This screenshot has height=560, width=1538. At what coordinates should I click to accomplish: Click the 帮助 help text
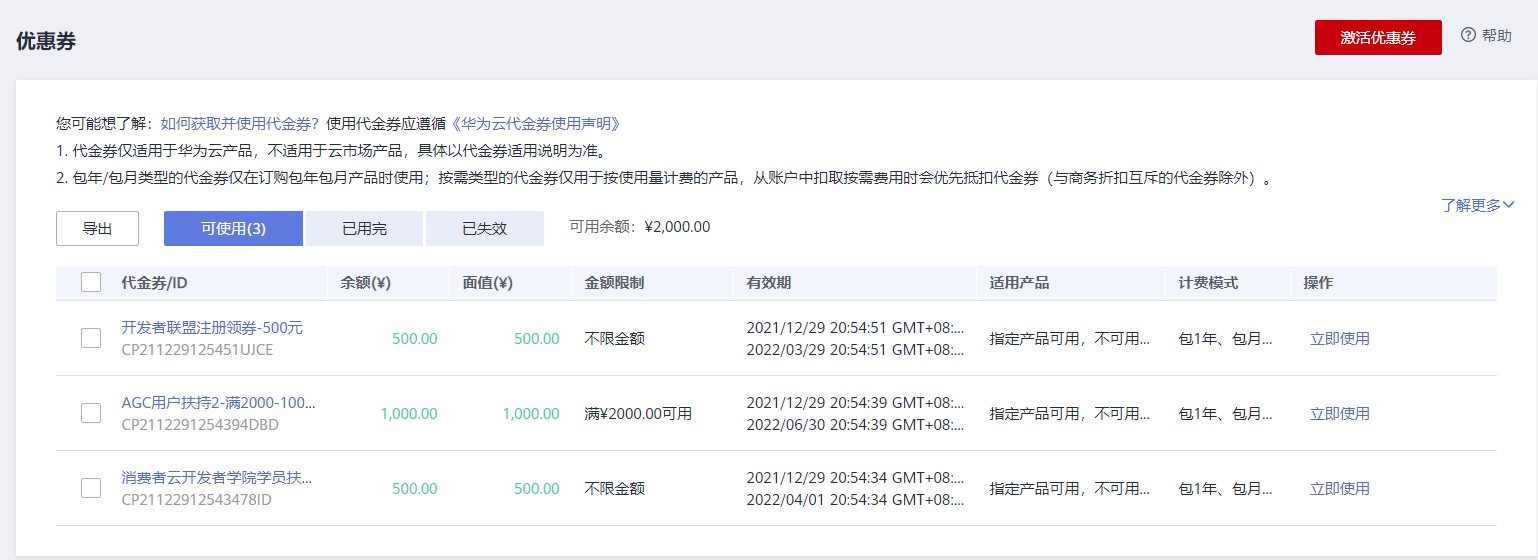[x=1497, y=35]
